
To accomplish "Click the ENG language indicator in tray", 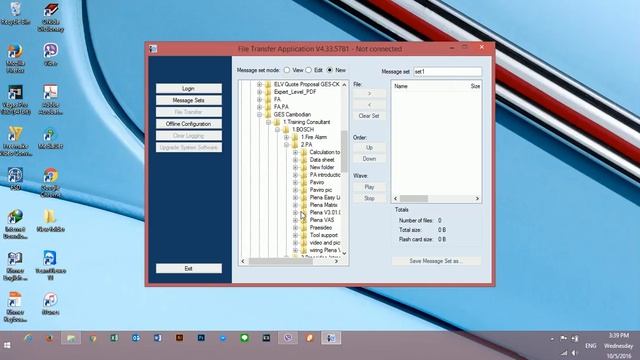I will pyautogui.click(x=590, y=346).
